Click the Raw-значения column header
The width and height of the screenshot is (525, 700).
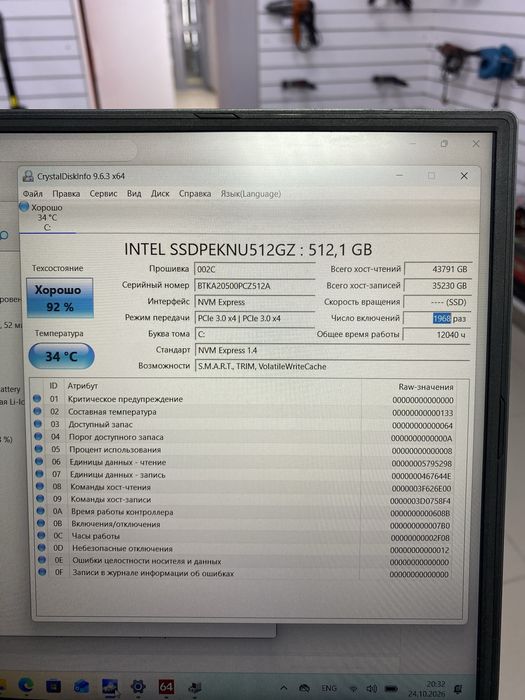426,387
